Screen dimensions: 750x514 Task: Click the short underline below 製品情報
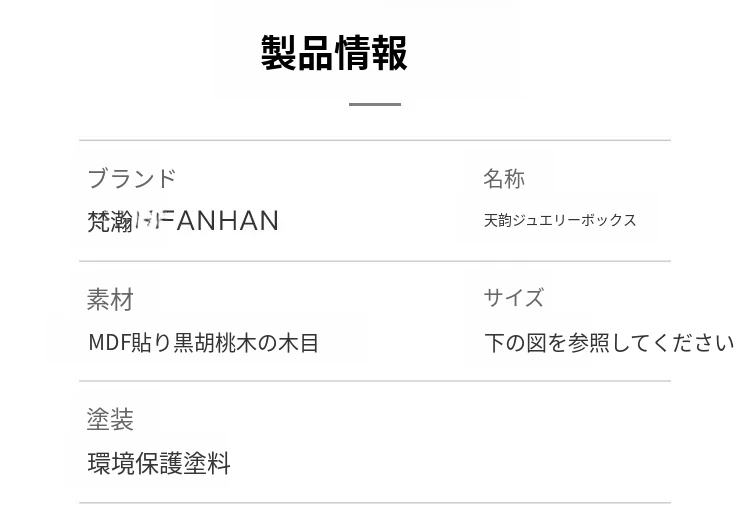[375, 104]
